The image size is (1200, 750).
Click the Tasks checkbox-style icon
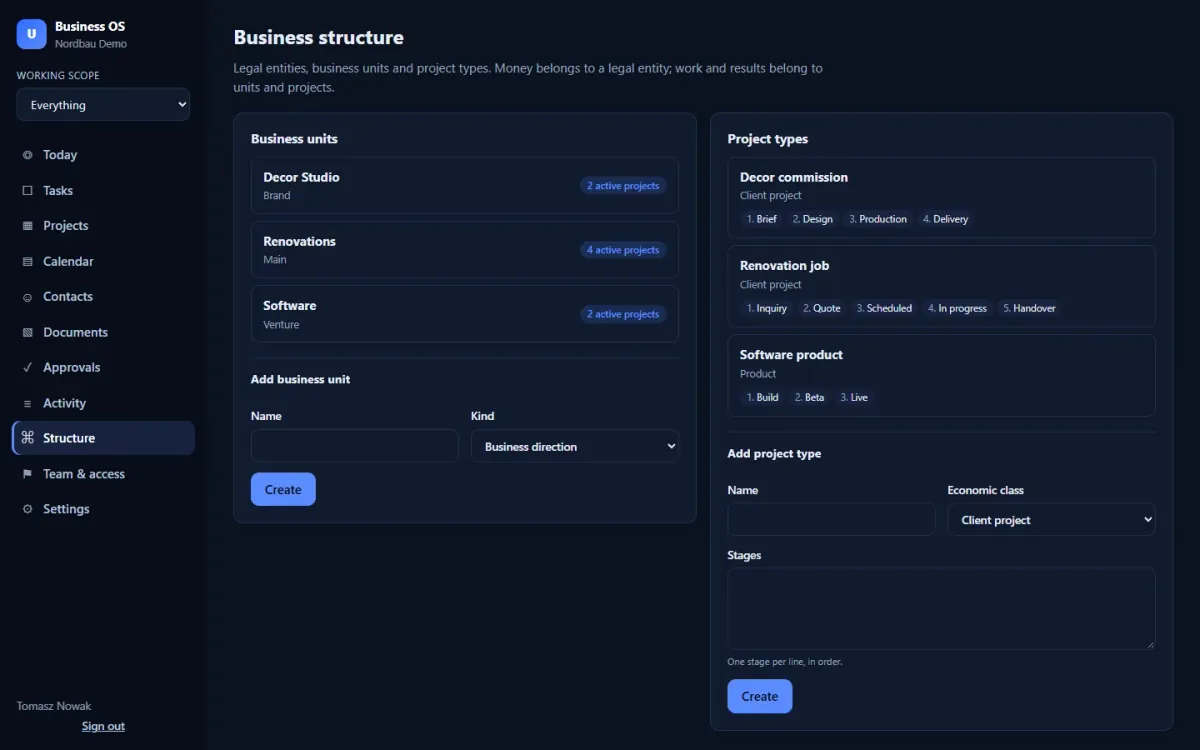pyautogui.click(x=27, y=191)
